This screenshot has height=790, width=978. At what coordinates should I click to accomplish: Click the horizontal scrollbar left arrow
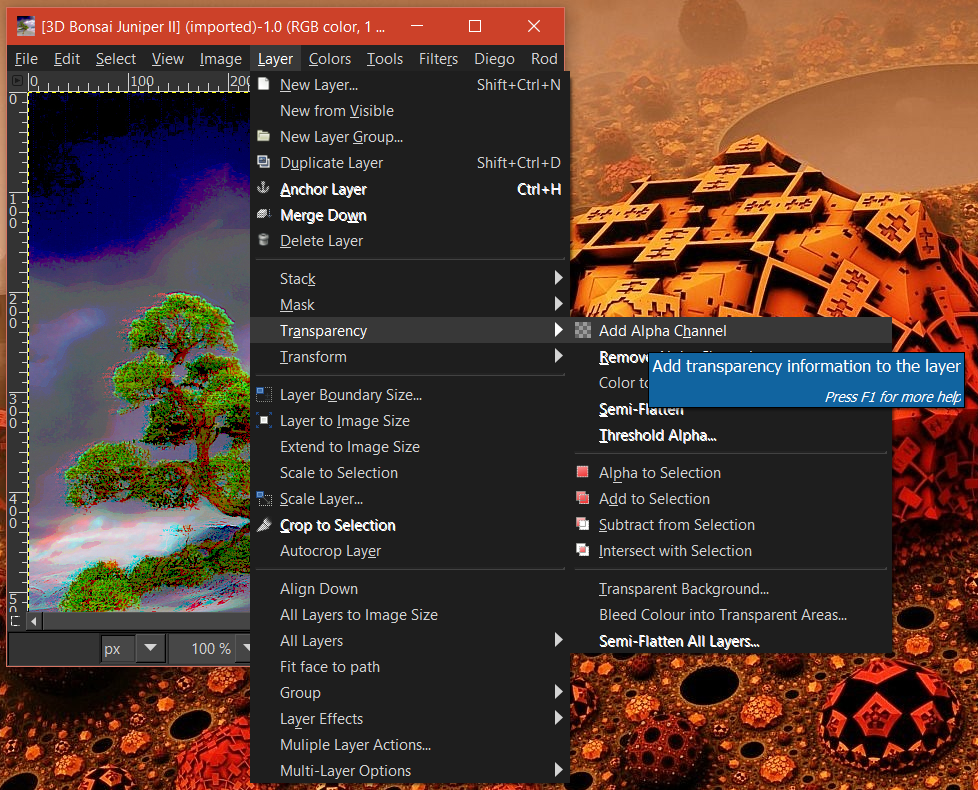click(x=34, y=621)
